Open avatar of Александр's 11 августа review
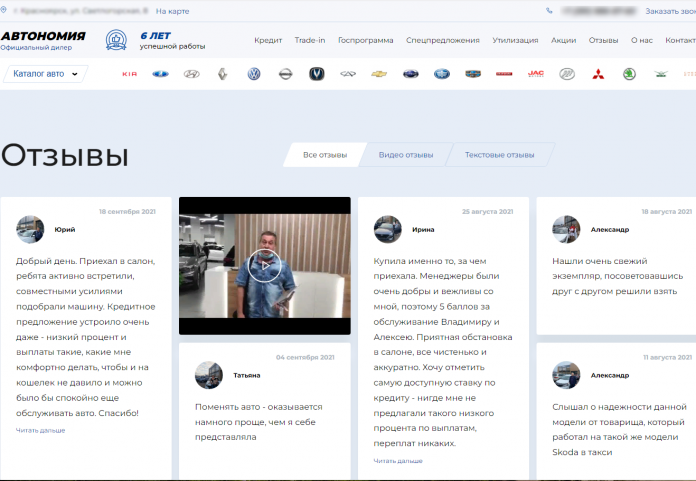Screen dimensions: 696x481 (x=566, y=375)
